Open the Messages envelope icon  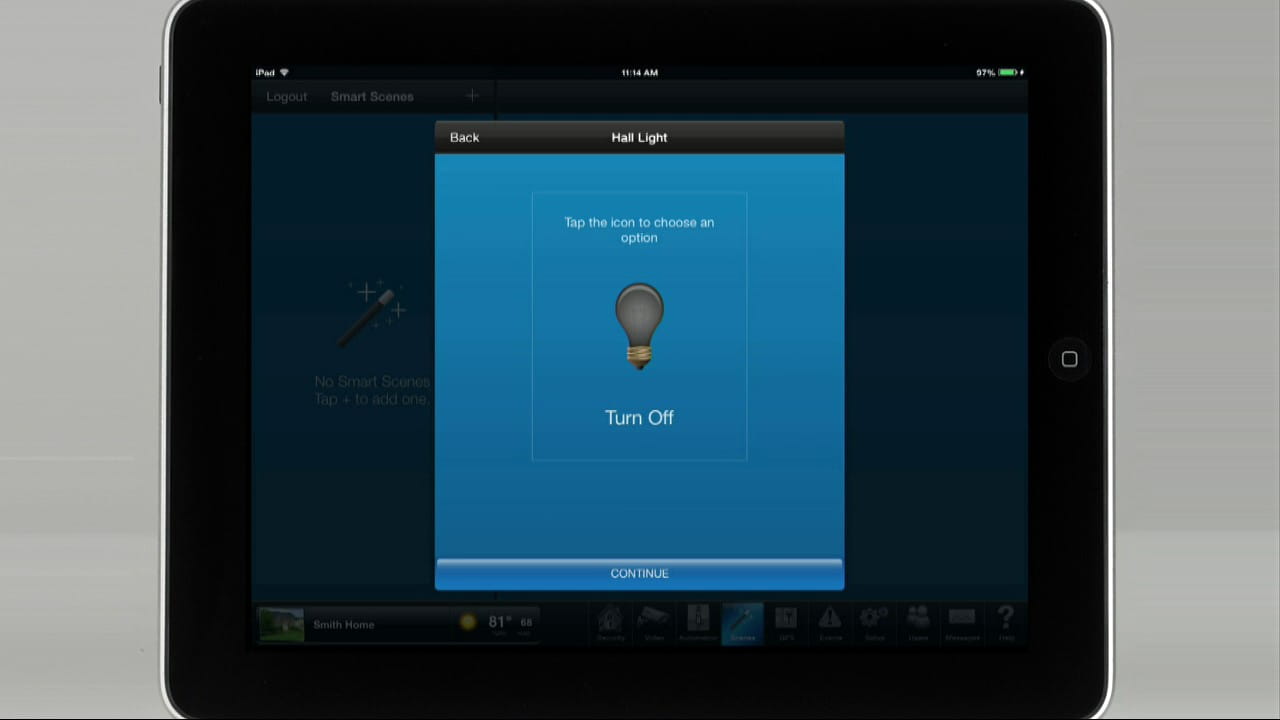[x=962, y=623]
